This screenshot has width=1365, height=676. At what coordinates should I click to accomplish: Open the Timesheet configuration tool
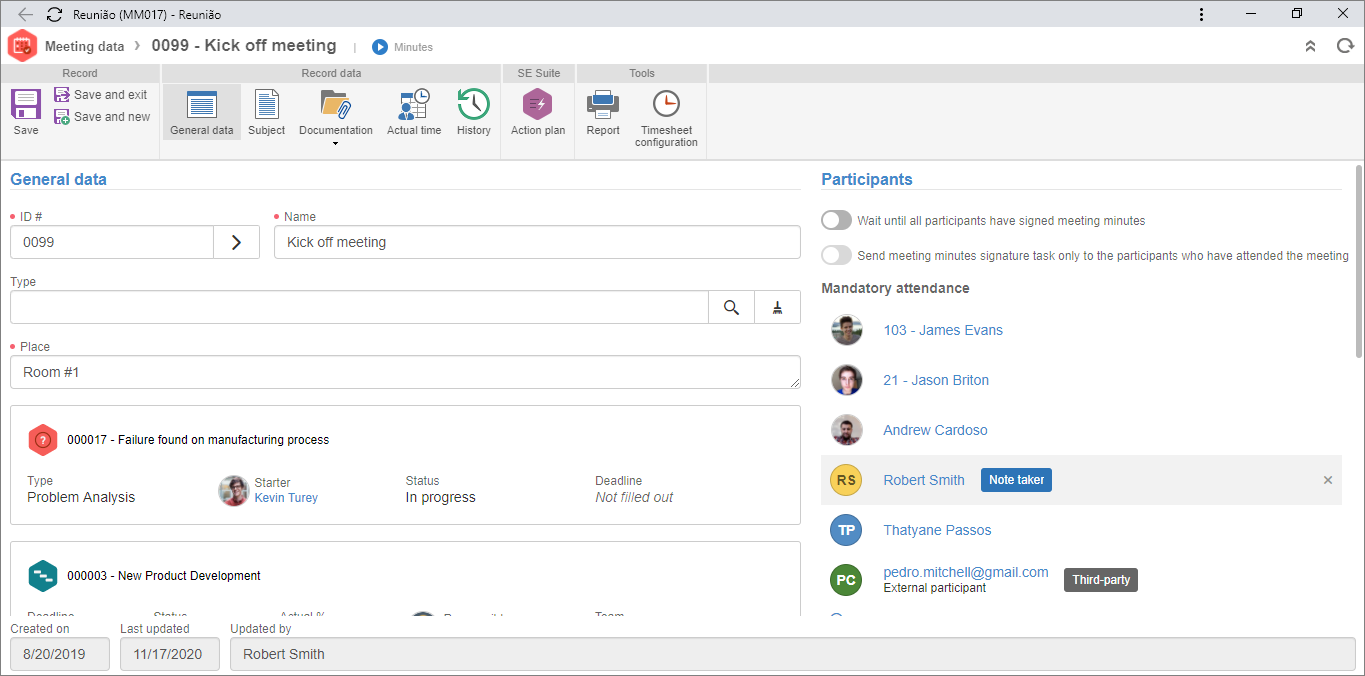(x=666, y=118)
